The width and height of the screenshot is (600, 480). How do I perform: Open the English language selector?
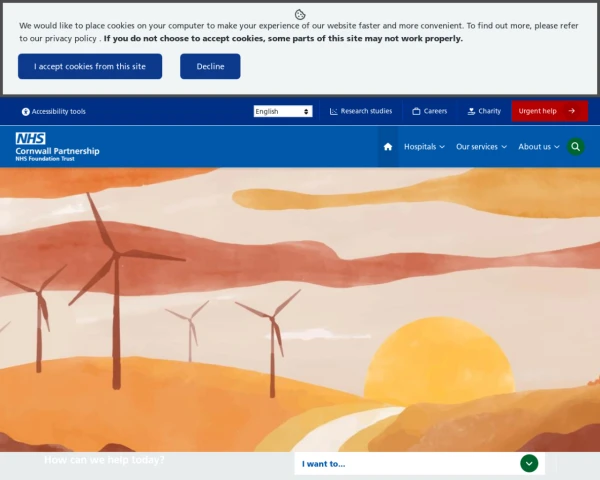click(283, 111)
